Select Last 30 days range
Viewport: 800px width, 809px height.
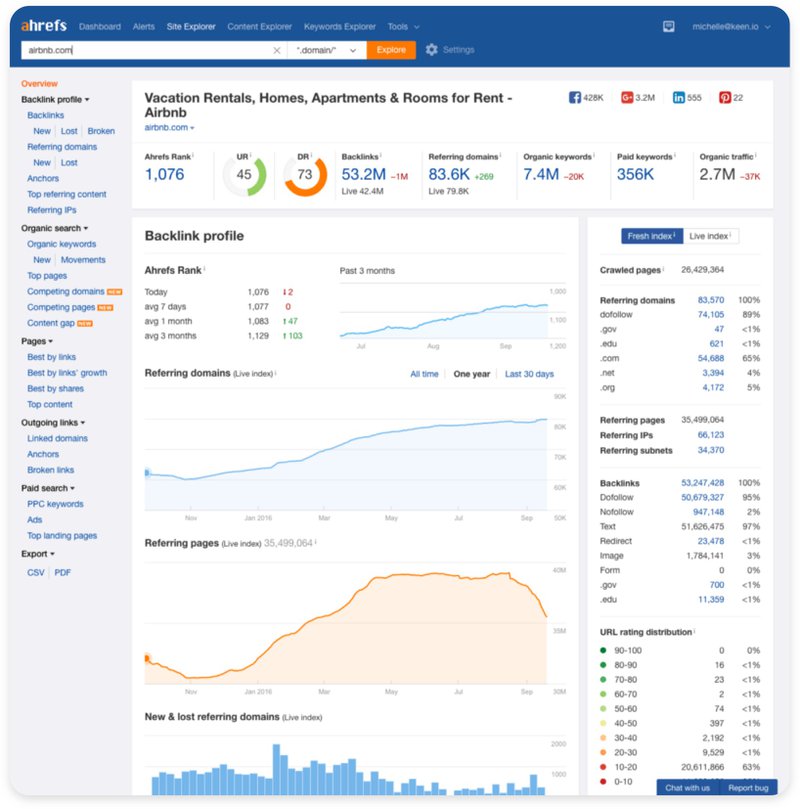529,374
